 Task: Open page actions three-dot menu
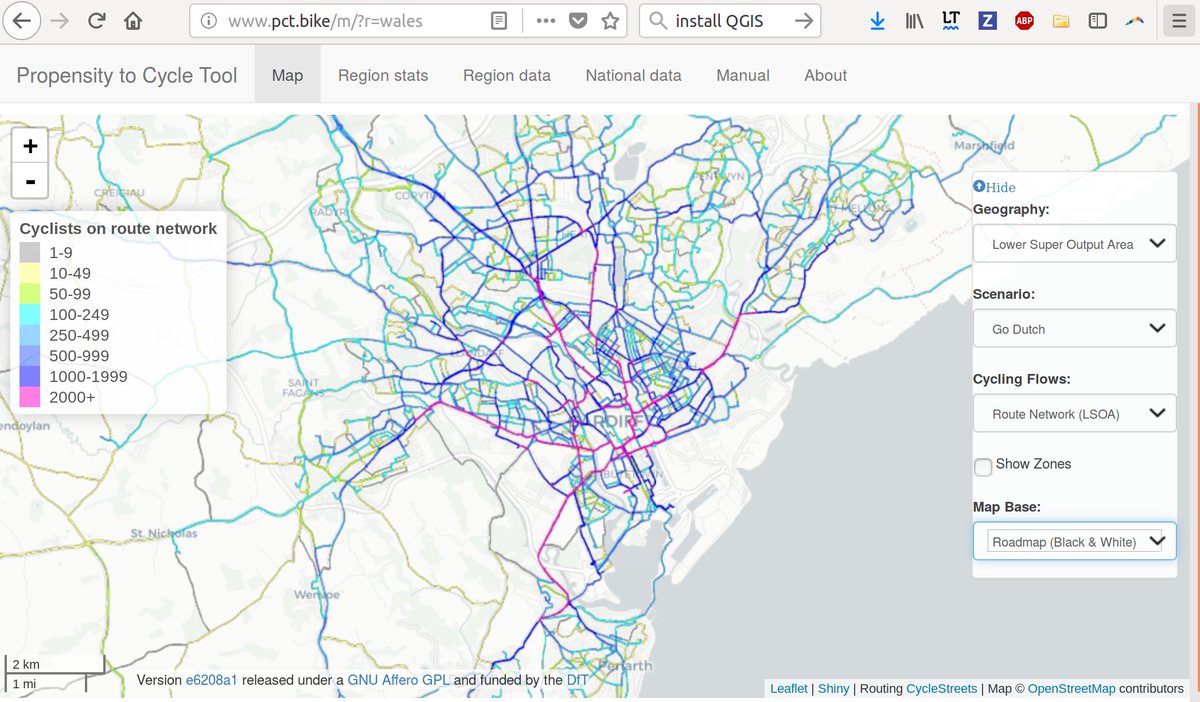click(546, 21)
